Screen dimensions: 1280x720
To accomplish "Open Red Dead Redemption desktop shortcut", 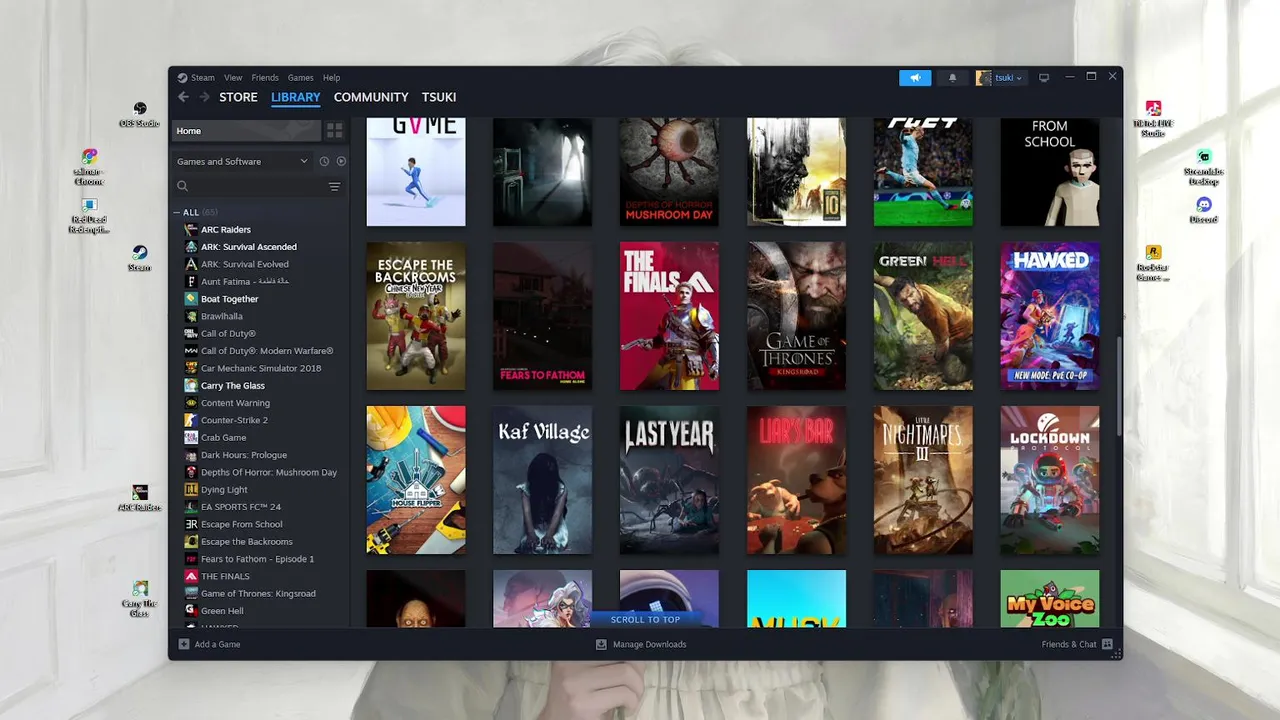I will pyautogui.click(x=89, y=216).
